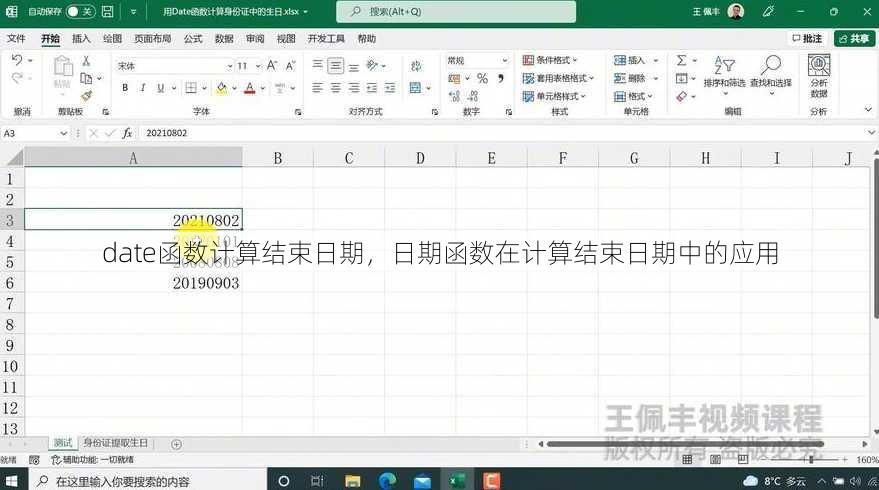
Task: Open the number format dropdown (常规)
Action: coord(505,61)
